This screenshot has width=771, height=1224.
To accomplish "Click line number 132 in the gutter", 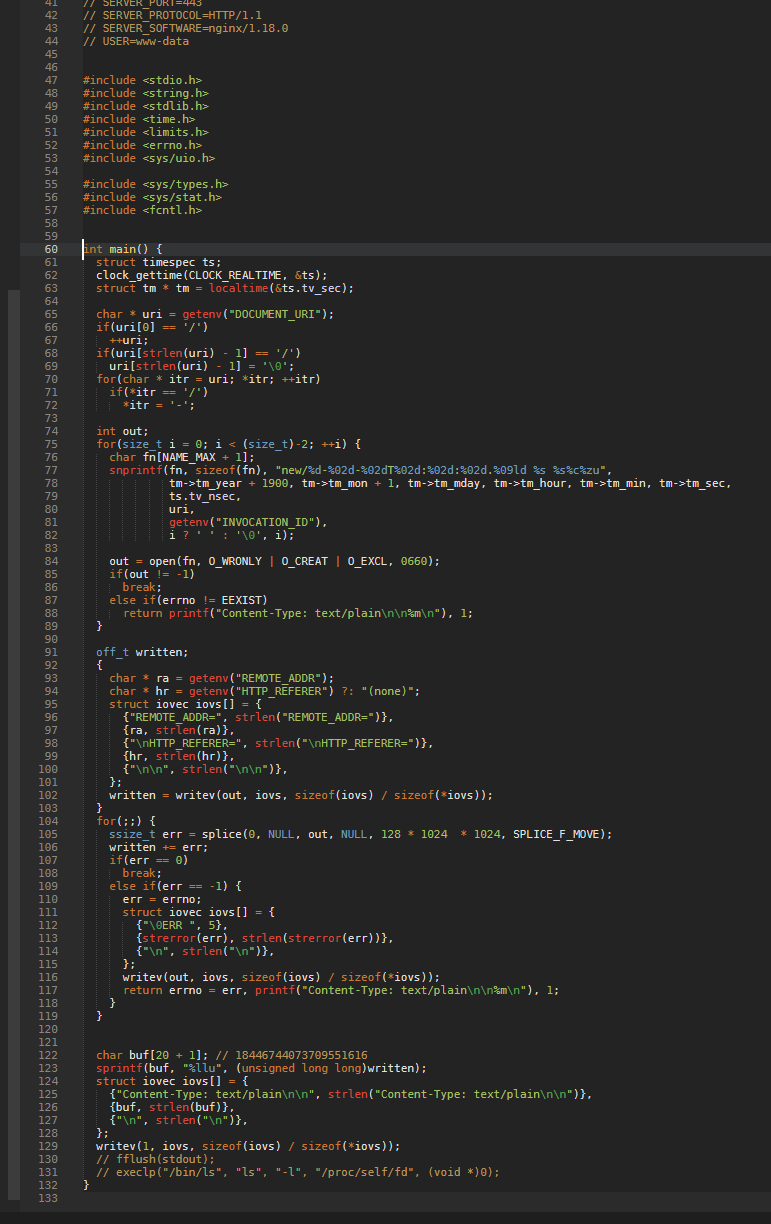I will click(x=49, y=1185).
